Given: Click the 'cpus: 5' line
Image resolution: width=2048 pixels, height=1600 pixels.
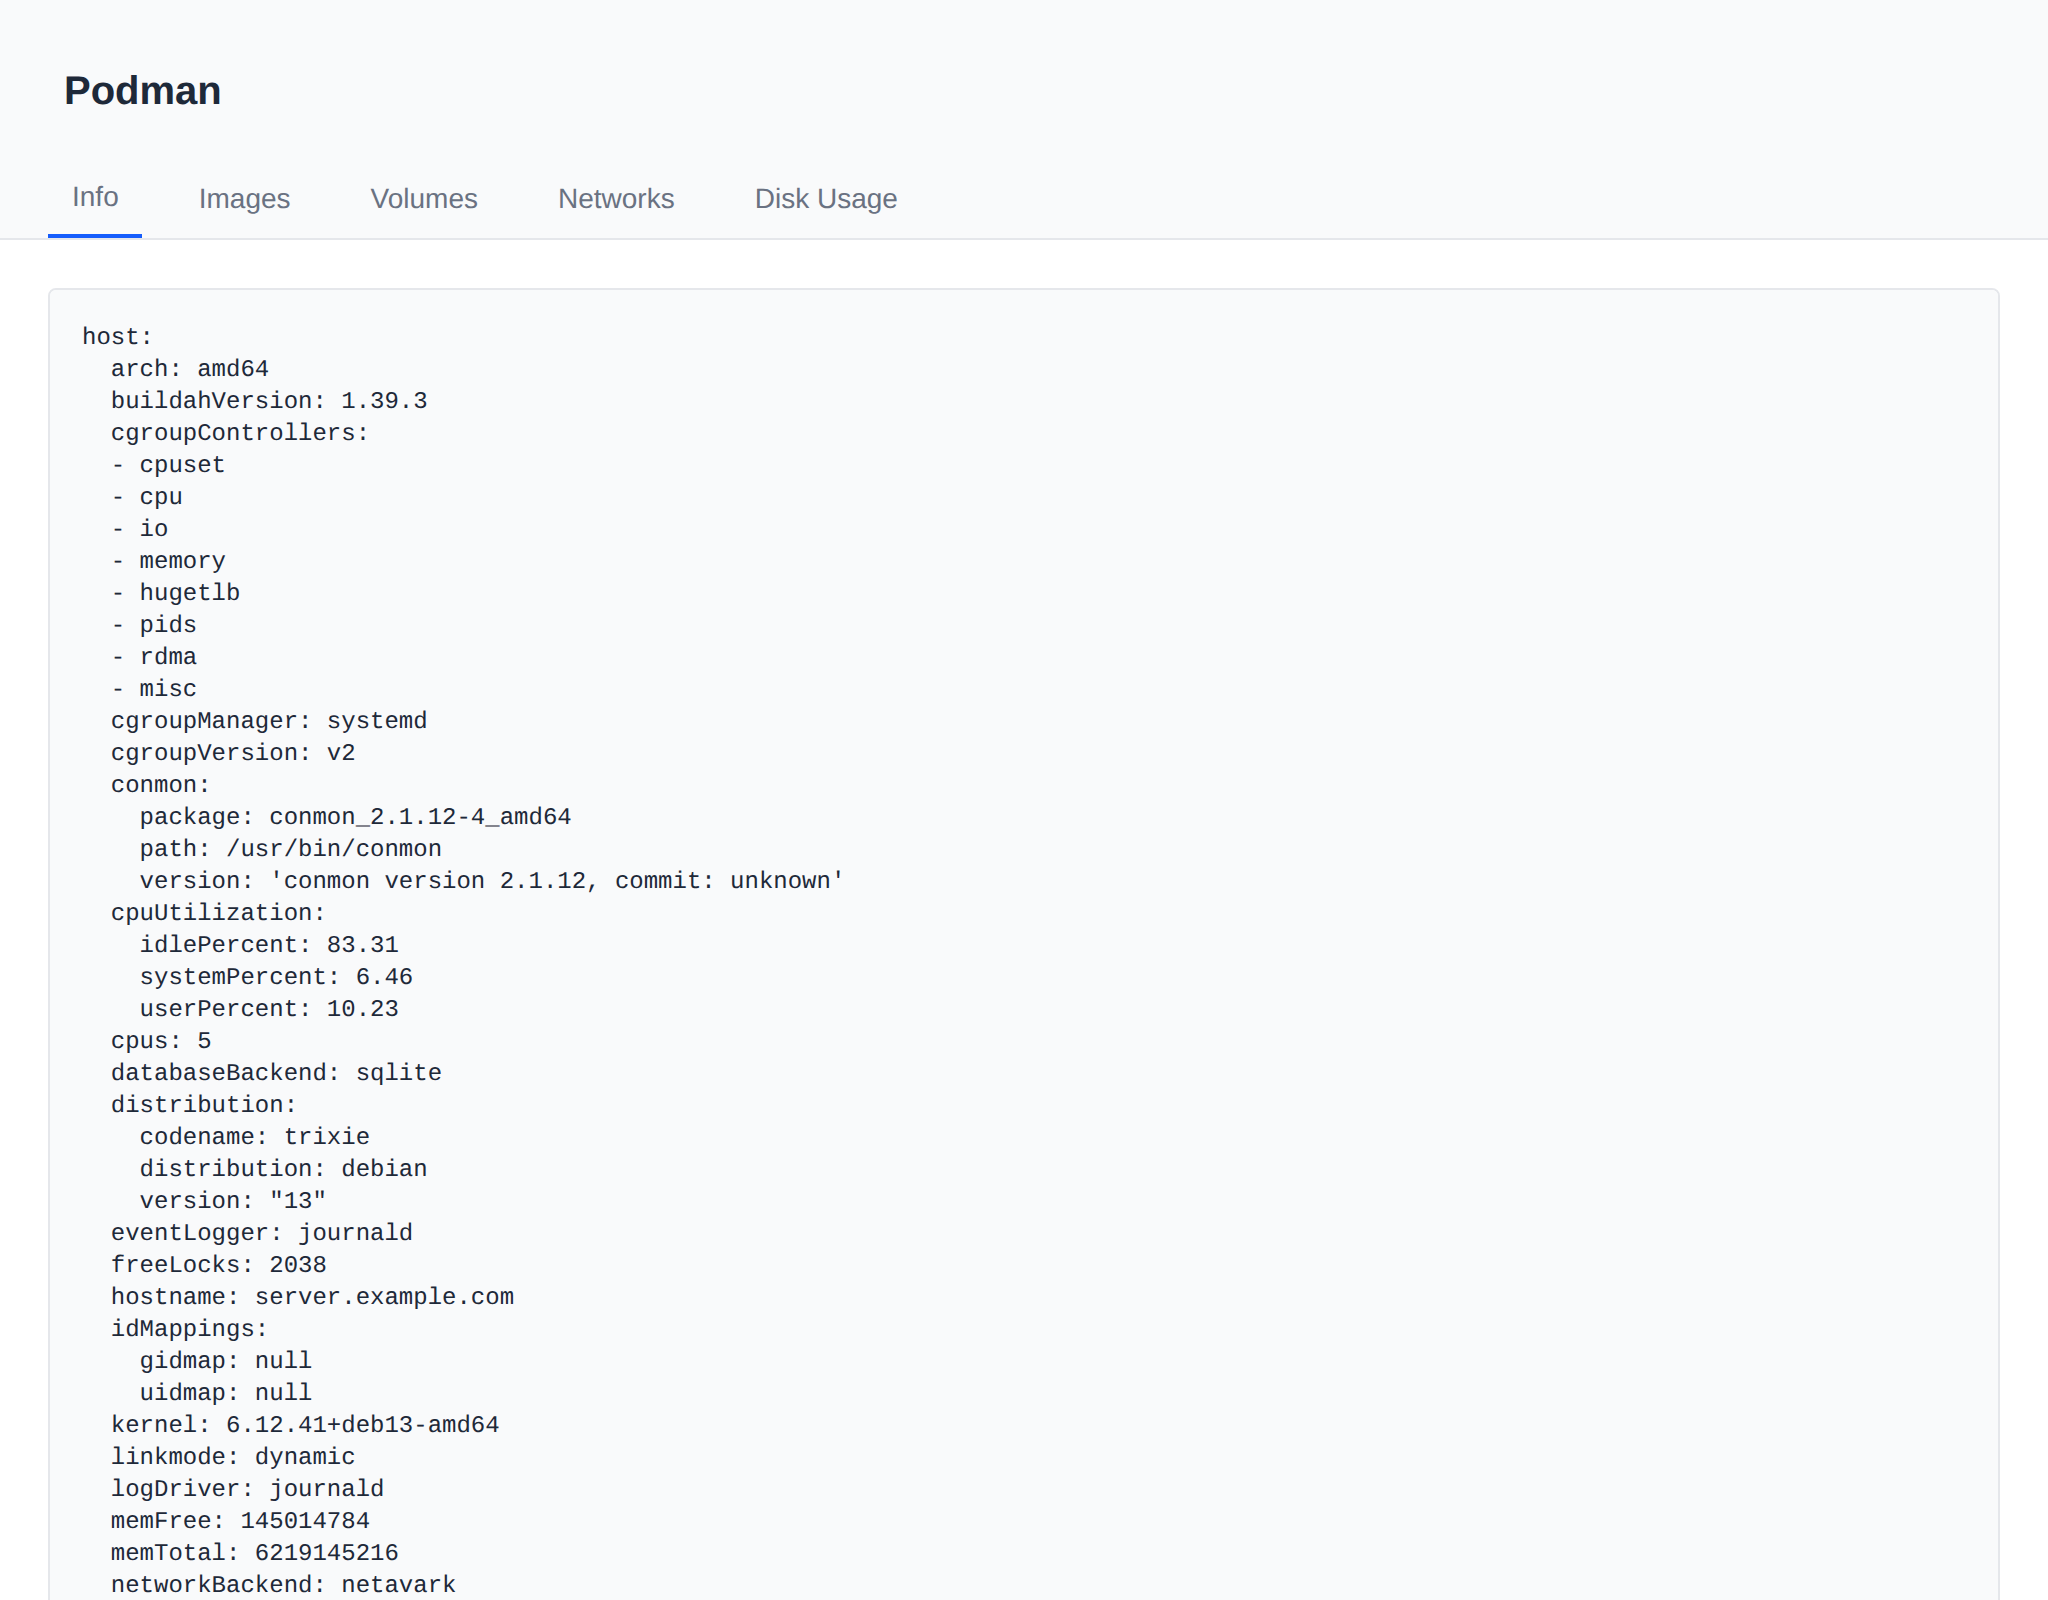Looking at the screenshot, I should pyautogui.click(x=161, y=1041).
